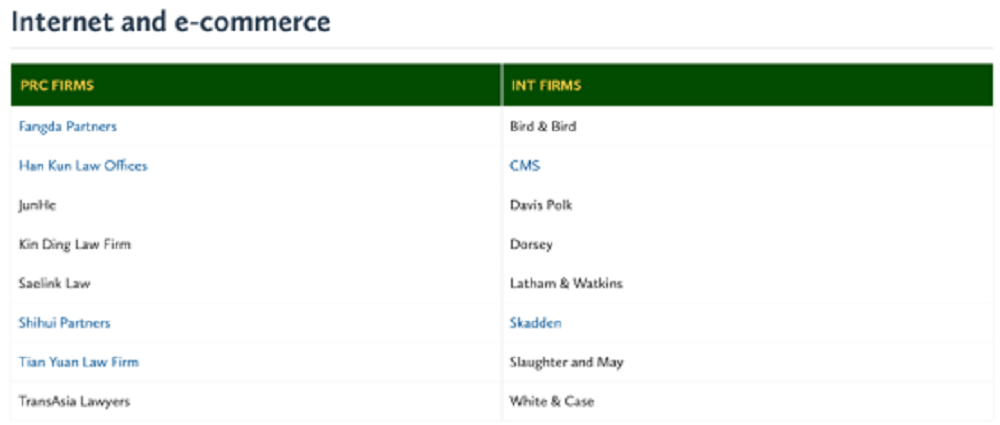Select the Davis Polk cell
1000x425 pixels.
click(748, 205)
